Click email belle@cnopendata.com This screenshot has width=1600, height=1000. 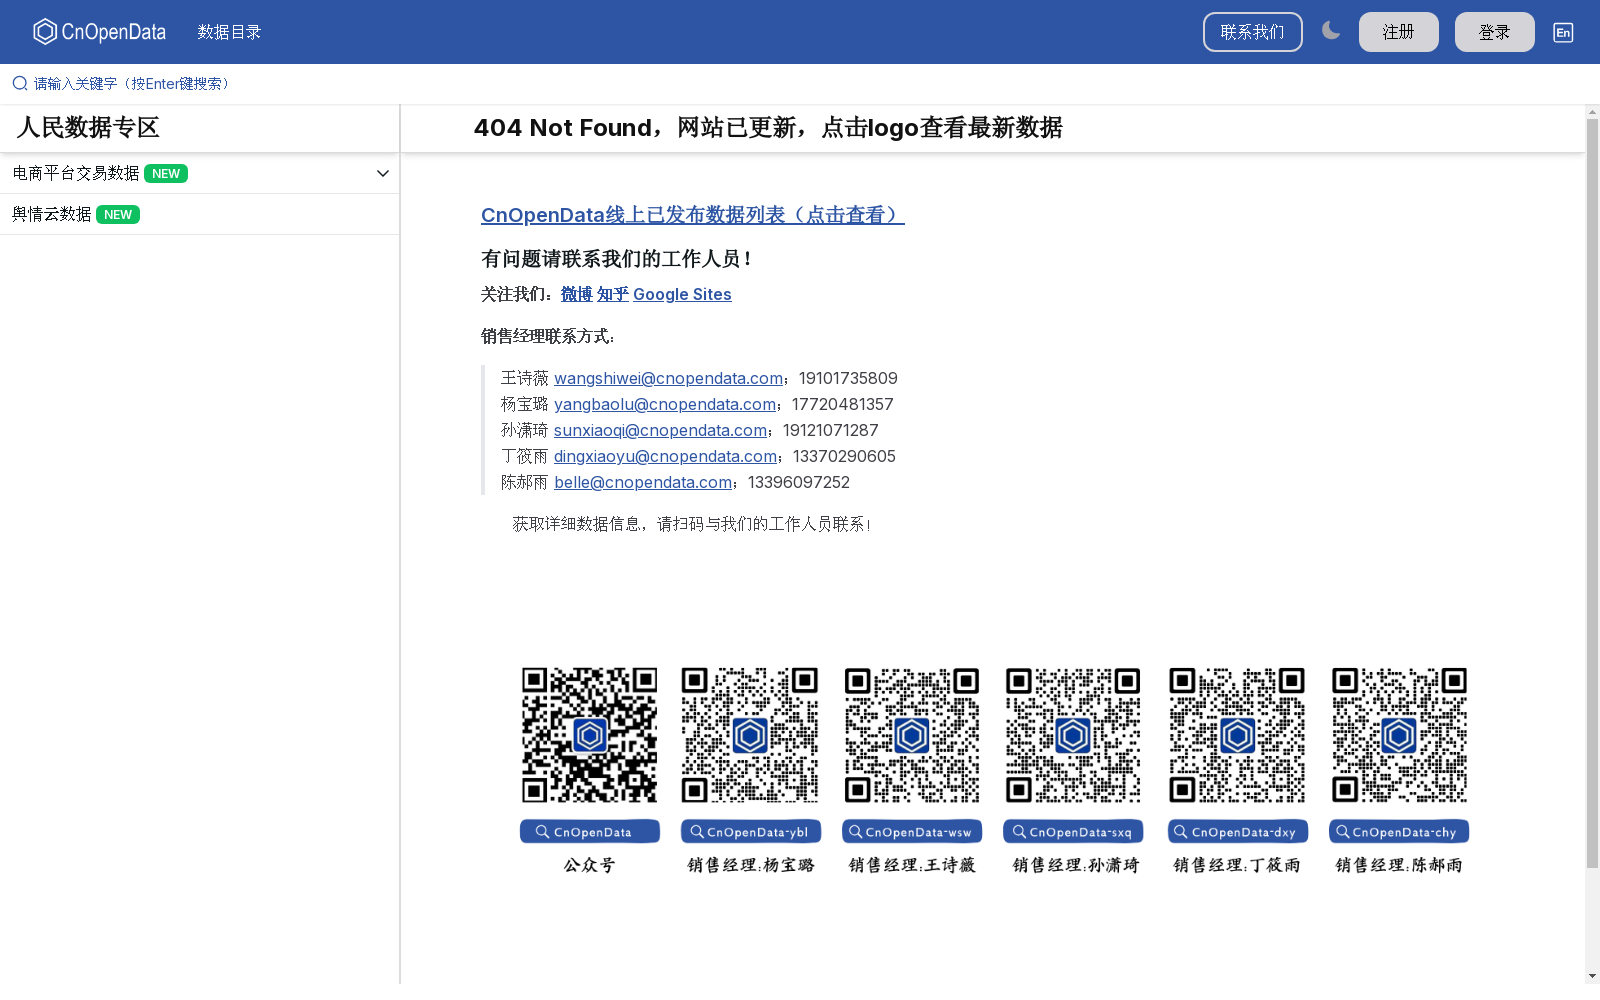point(643,482)
